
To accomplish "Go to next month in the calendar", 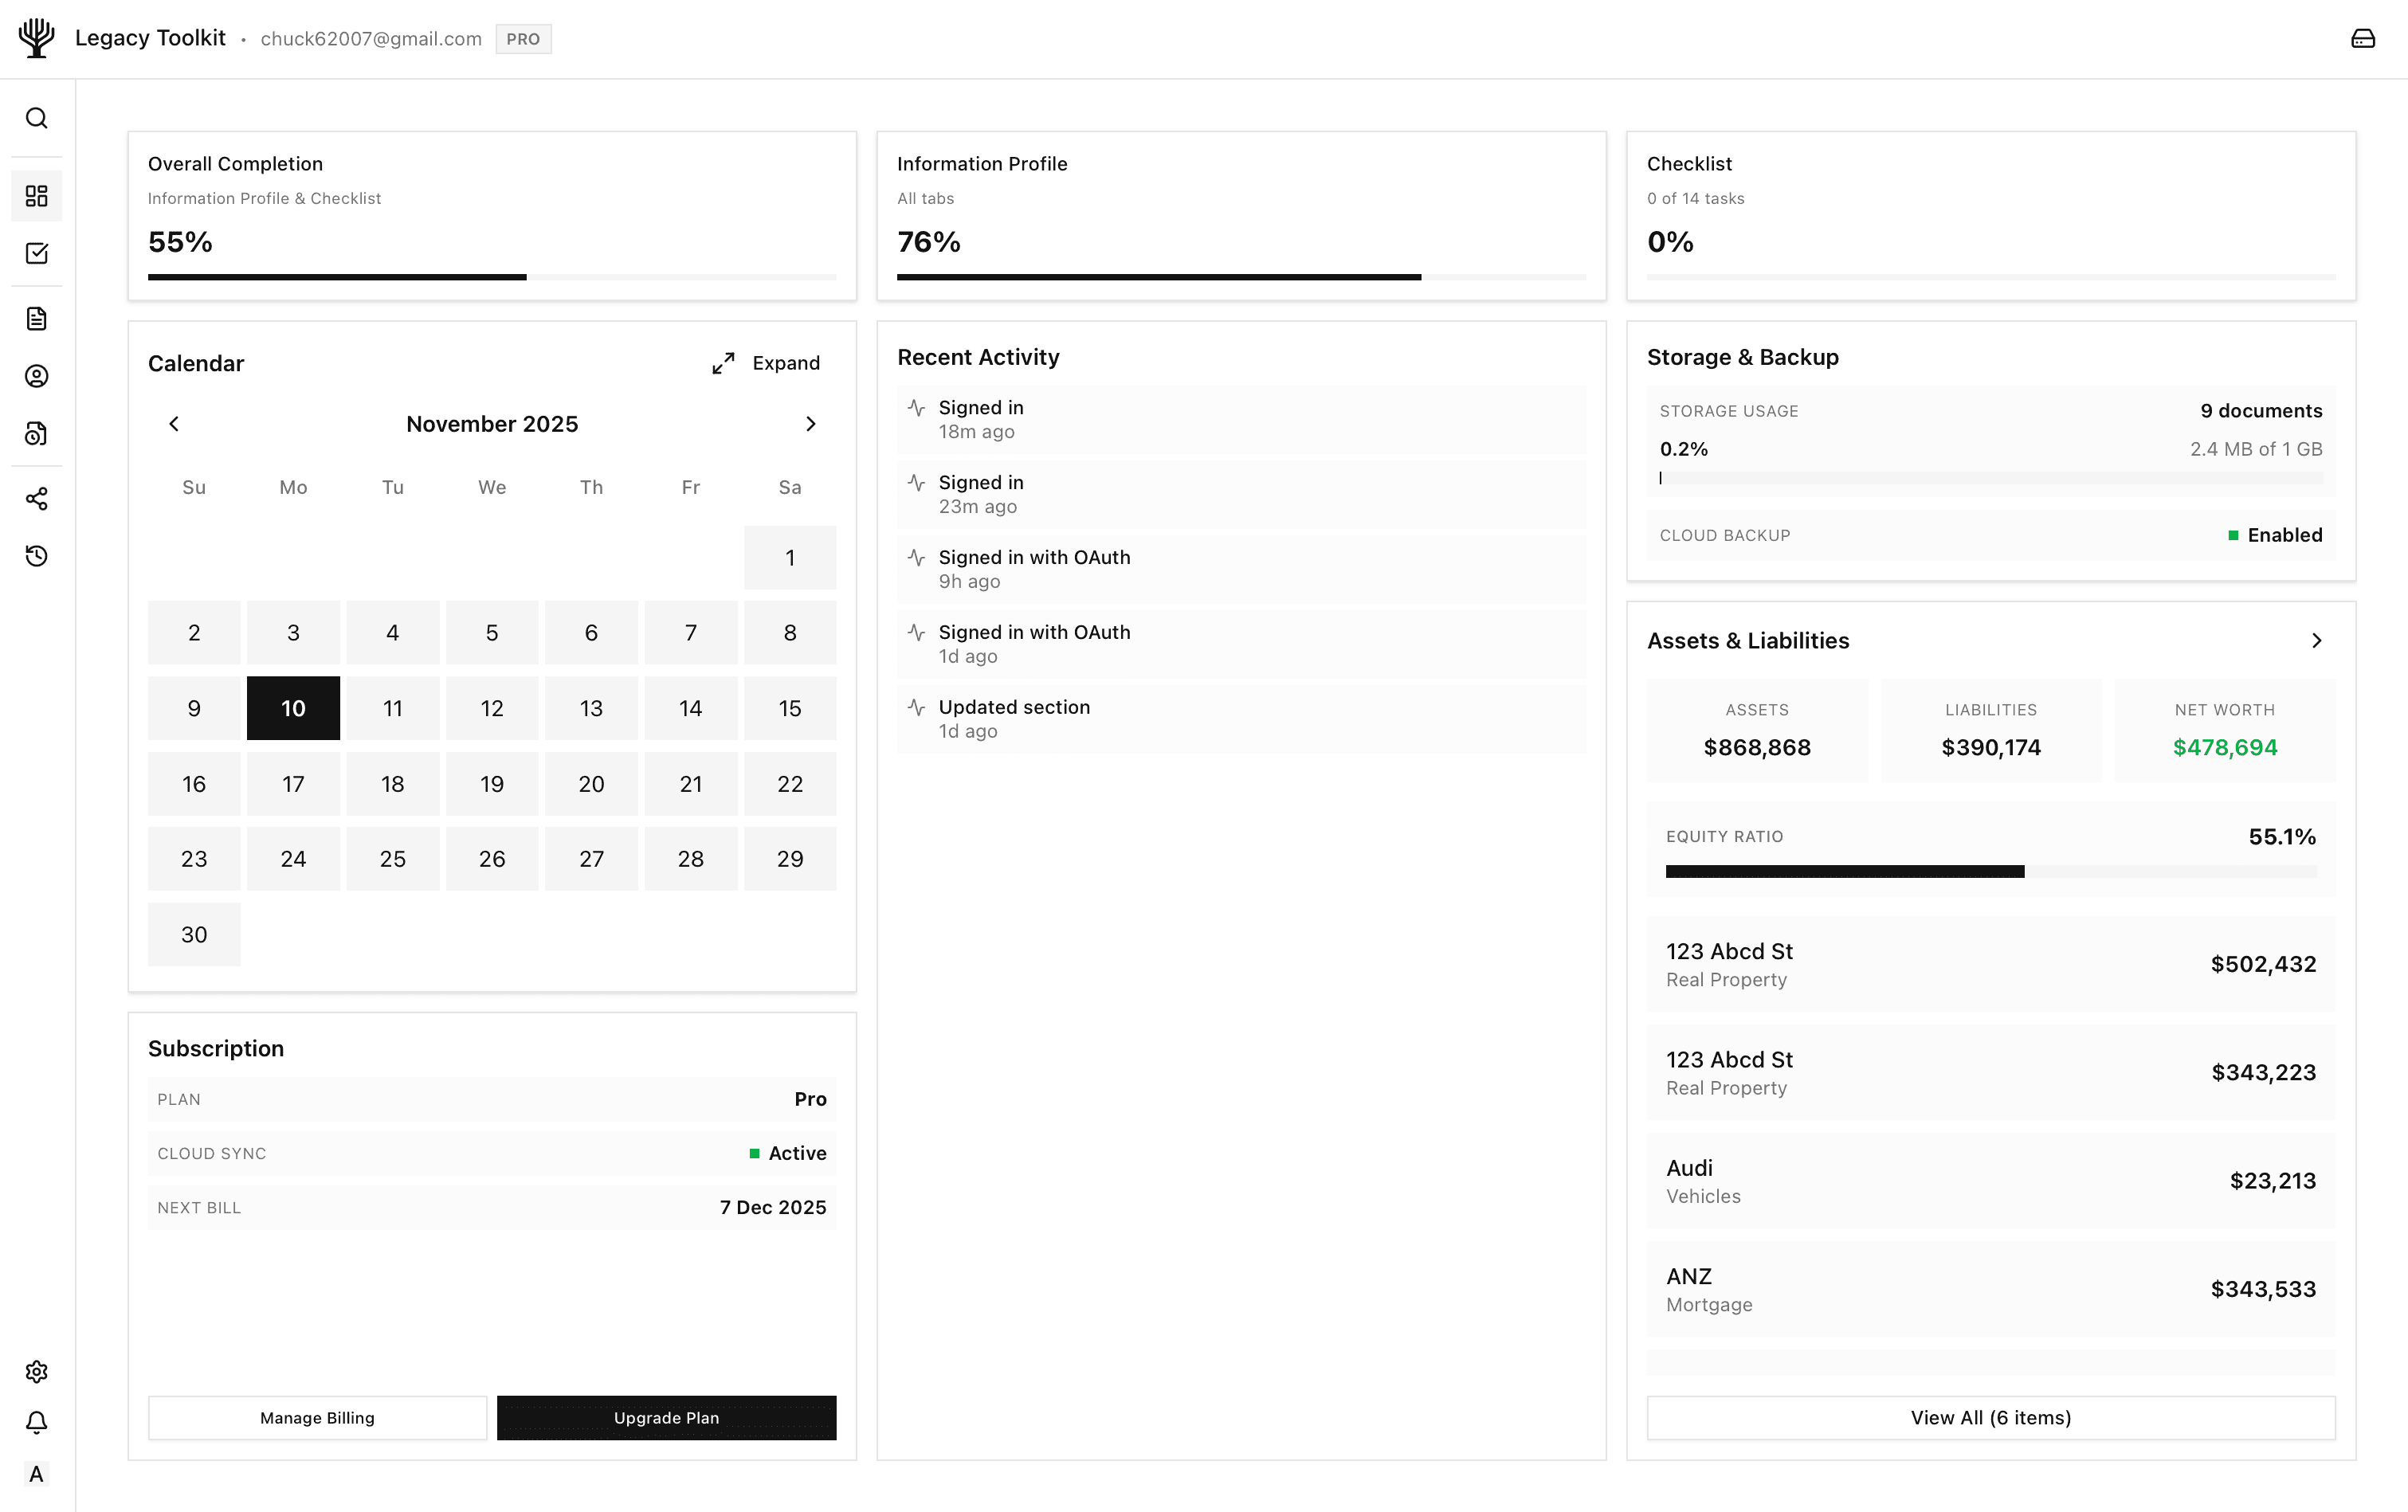I will [811, 423].
